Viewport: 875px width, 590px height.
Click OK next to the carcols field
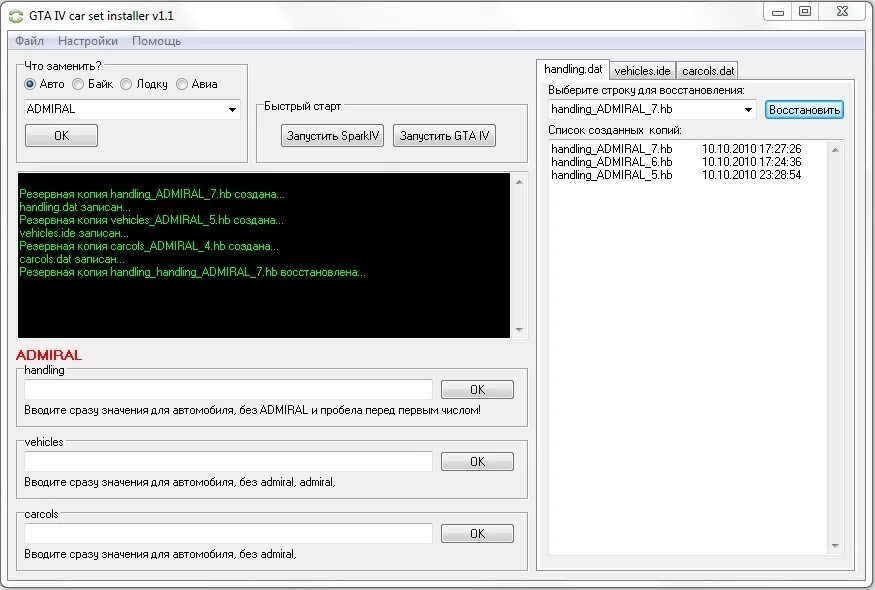(x=477, y=533)
